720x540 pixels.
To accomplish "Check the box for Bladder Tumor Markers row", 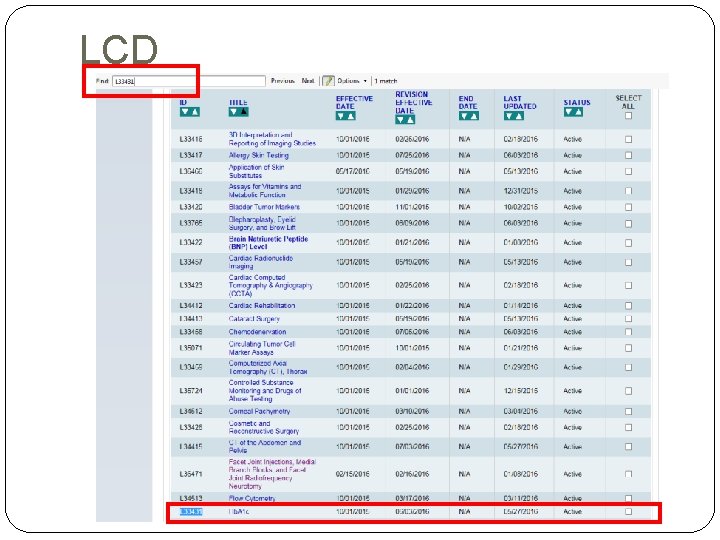I will [628, 207].
